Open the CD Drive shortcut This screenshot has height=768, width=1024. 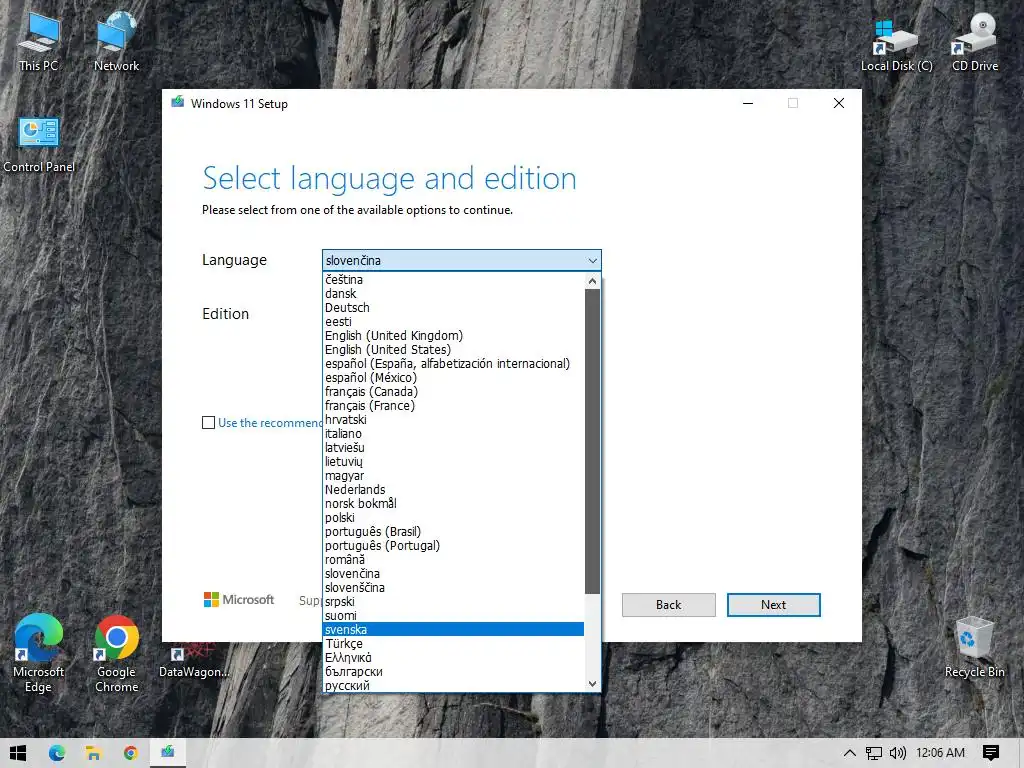pyautogui.click(x=975, y=43)
